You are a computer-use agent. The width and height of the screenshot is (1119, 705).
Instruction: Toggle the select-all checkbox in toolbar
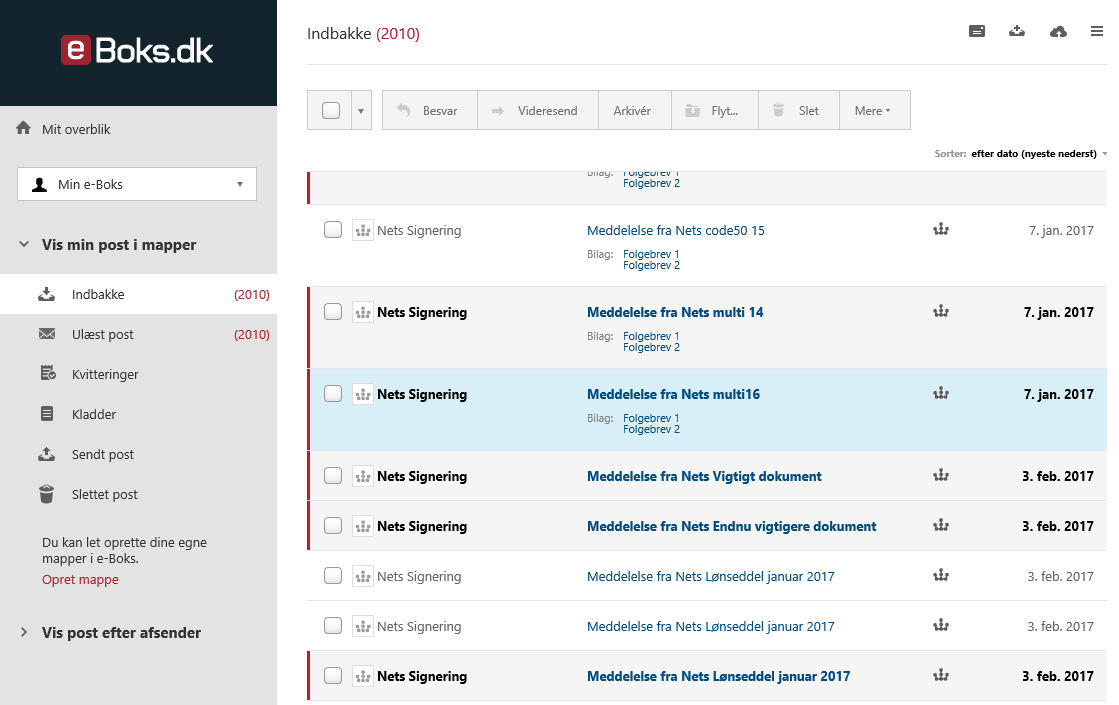pyautogui.click(x=330, y=111)
